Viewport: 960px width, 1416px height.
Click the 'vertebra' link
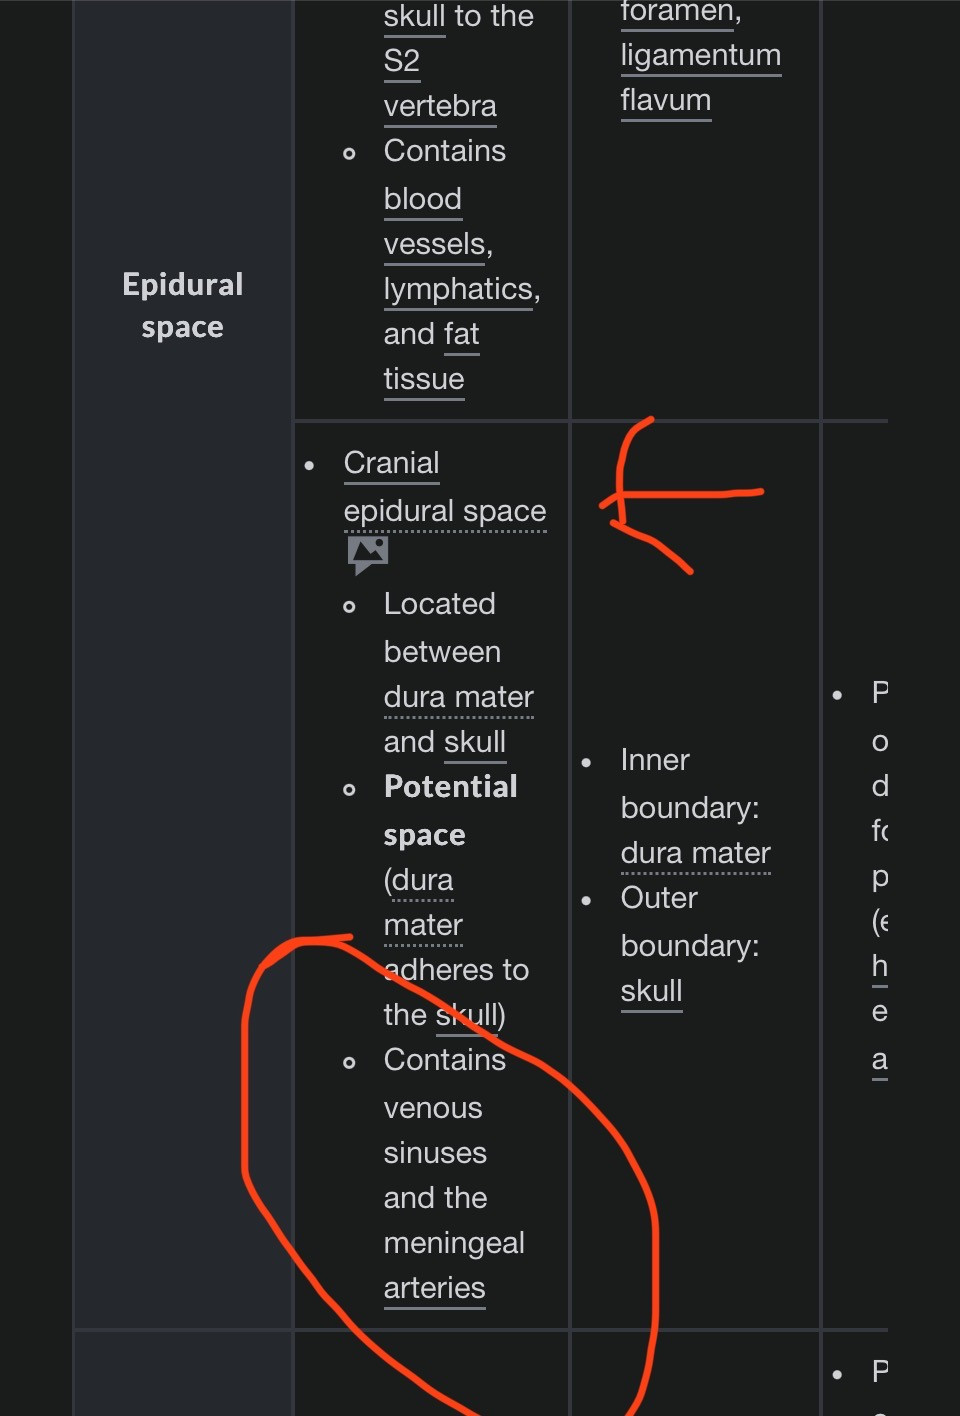(x=440, y=106)
